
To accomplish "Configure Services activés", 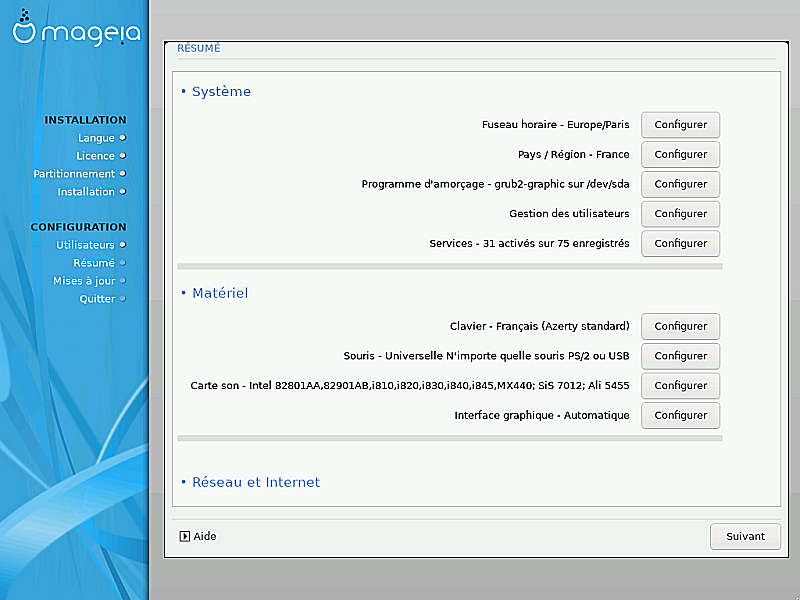I will (680, 243).
